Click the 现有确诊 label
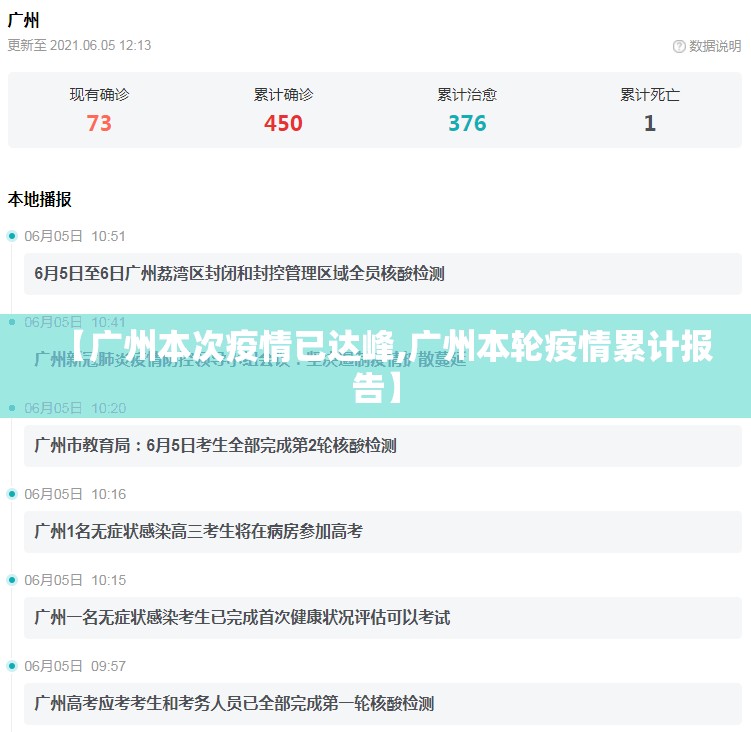Viewport: 751px width, 732px height. point(99,94)
